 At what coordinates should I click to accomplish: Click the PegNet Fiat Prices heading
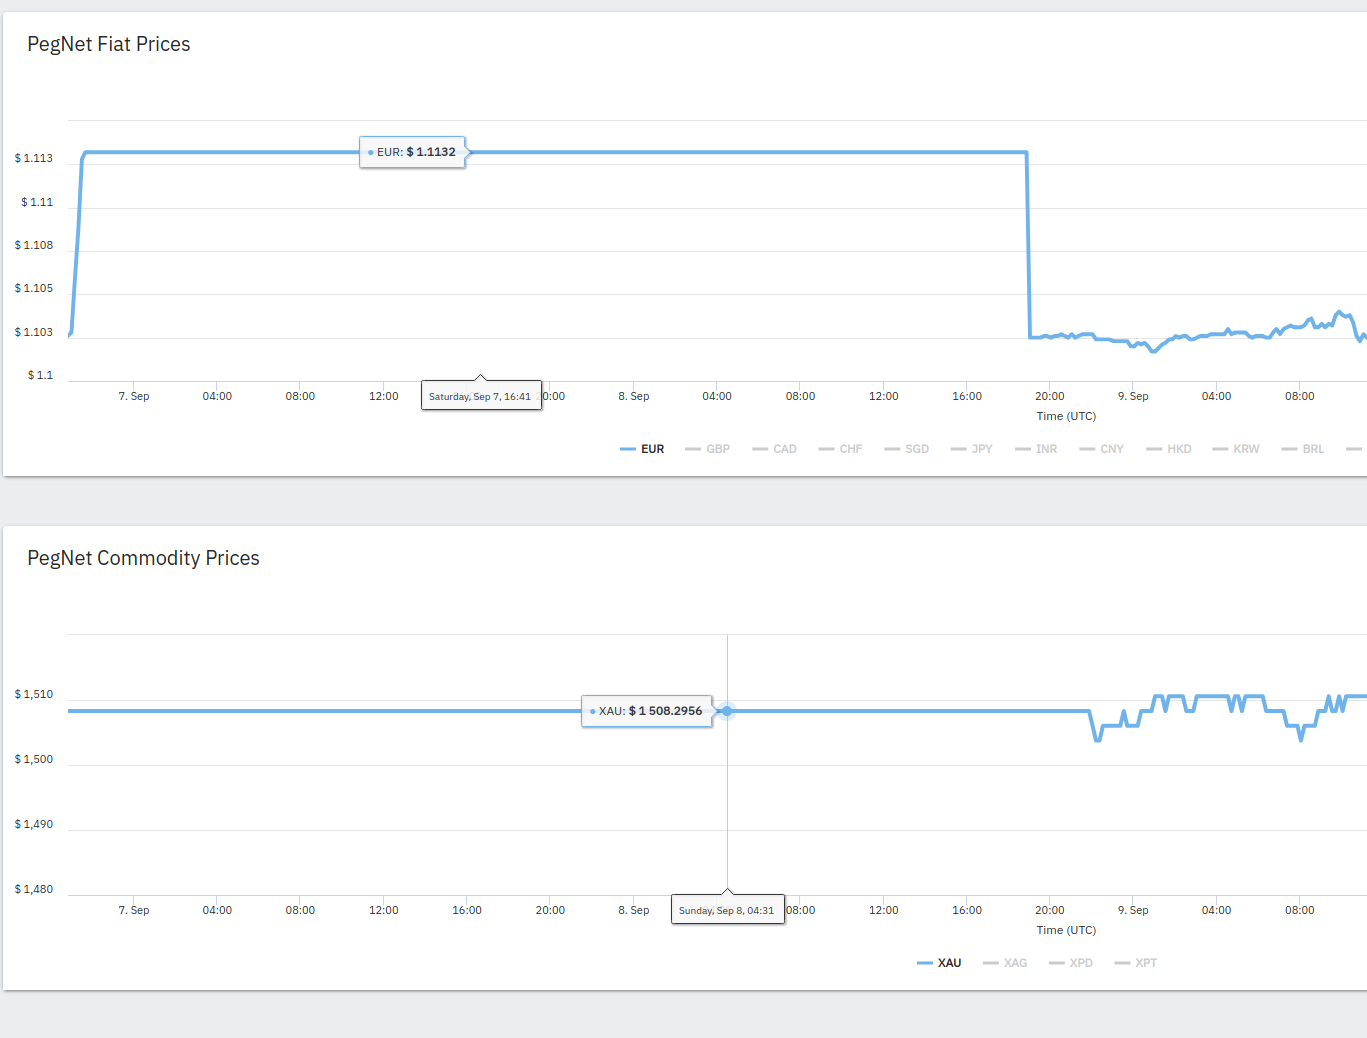pos(109,44)
